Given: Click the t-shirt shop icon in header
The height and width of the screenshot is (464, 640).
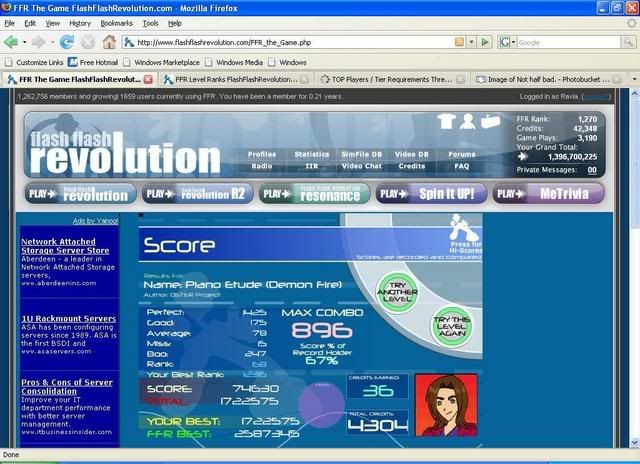Looking at the screenshot, I should 445,121.
